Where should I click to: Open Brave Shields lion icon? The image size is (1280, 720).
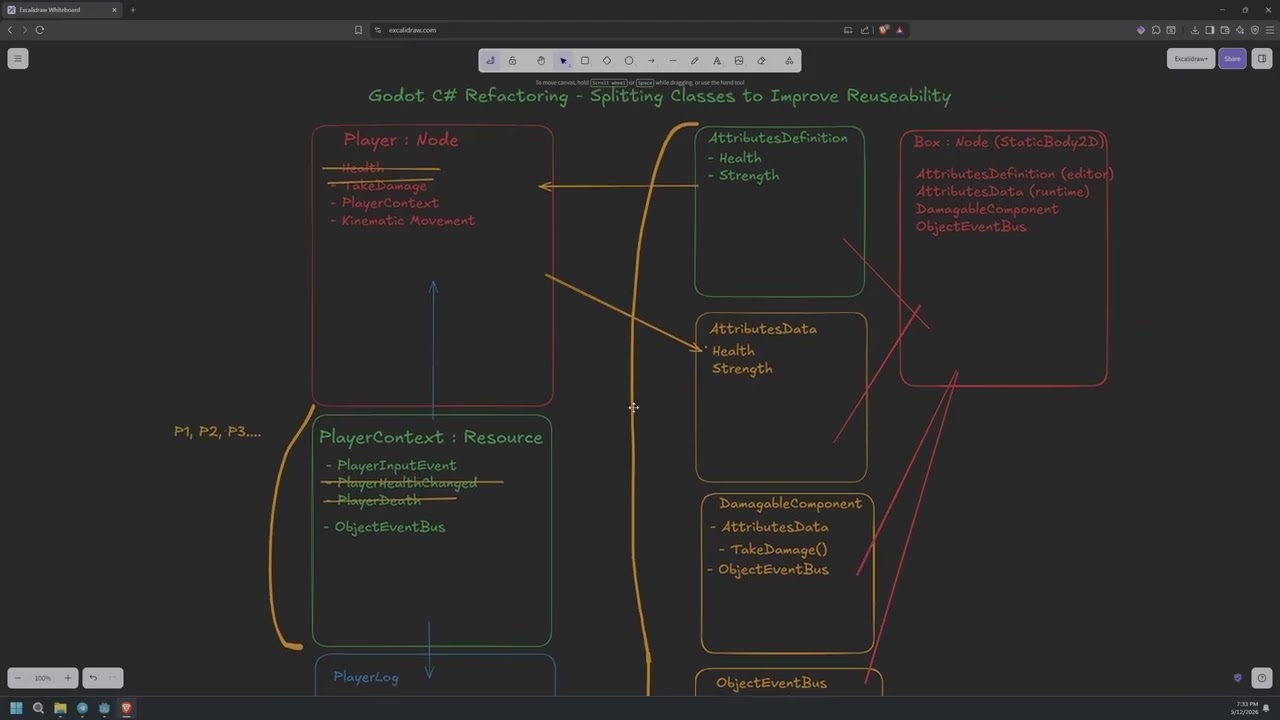884,30
